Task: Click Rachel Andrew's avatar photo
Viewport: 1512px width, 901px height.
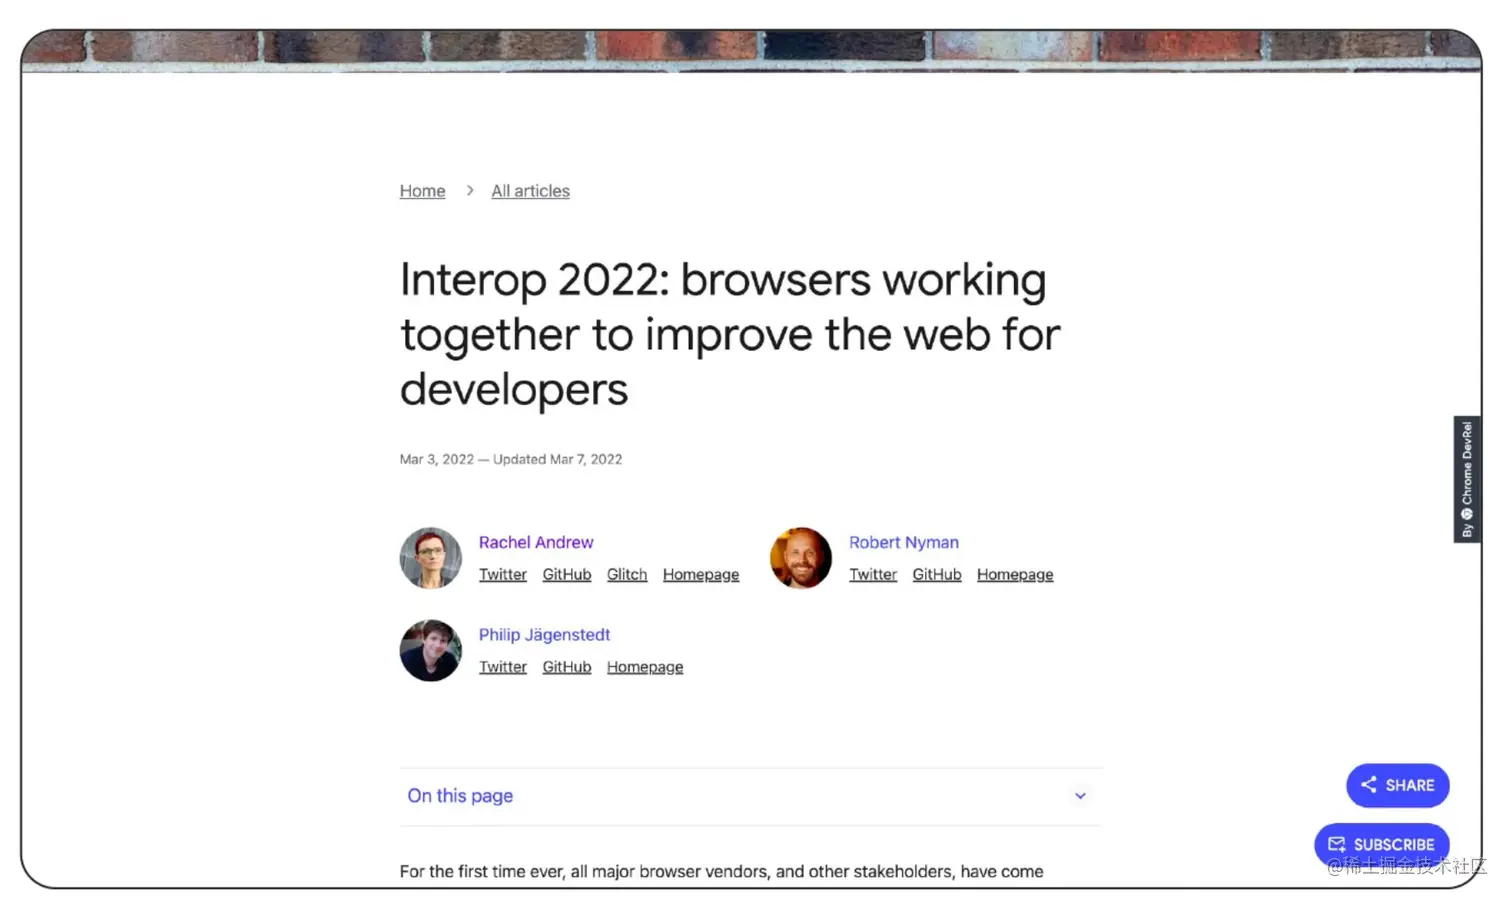Action: click(431, 558)
